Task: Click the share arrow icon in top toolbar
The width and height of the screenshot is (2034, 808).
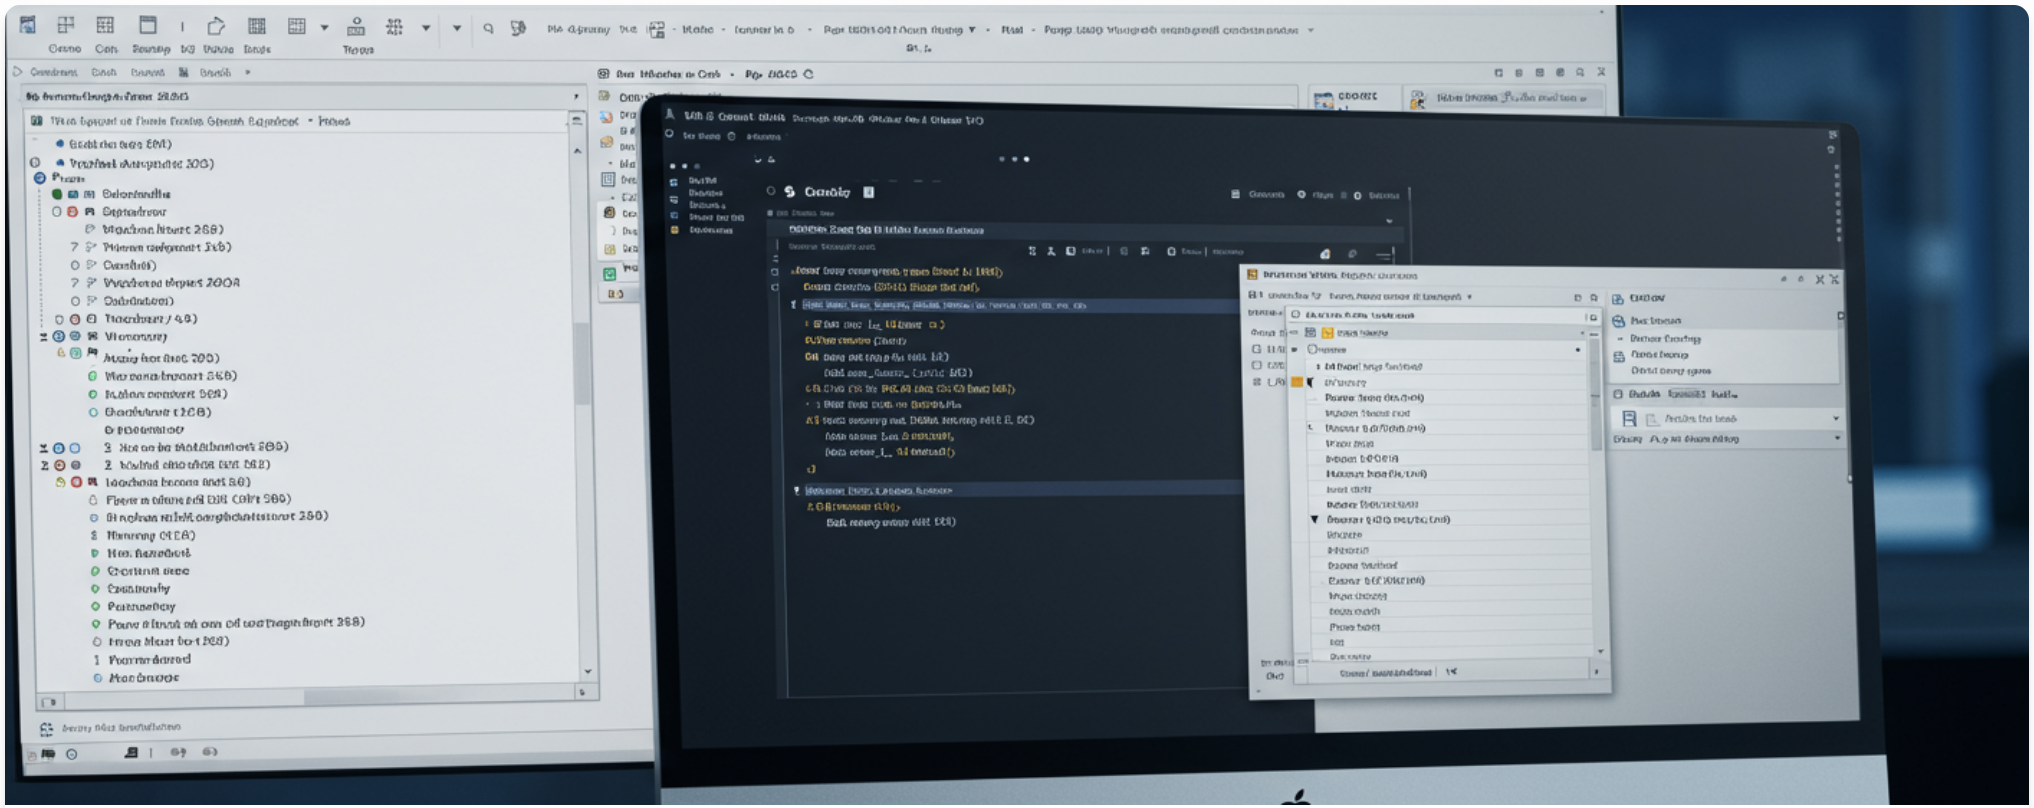Action: point(216,26)
